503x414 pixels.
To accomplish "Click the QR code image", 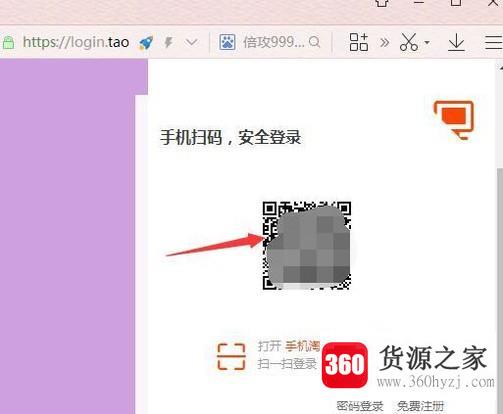I will (307, 245).
